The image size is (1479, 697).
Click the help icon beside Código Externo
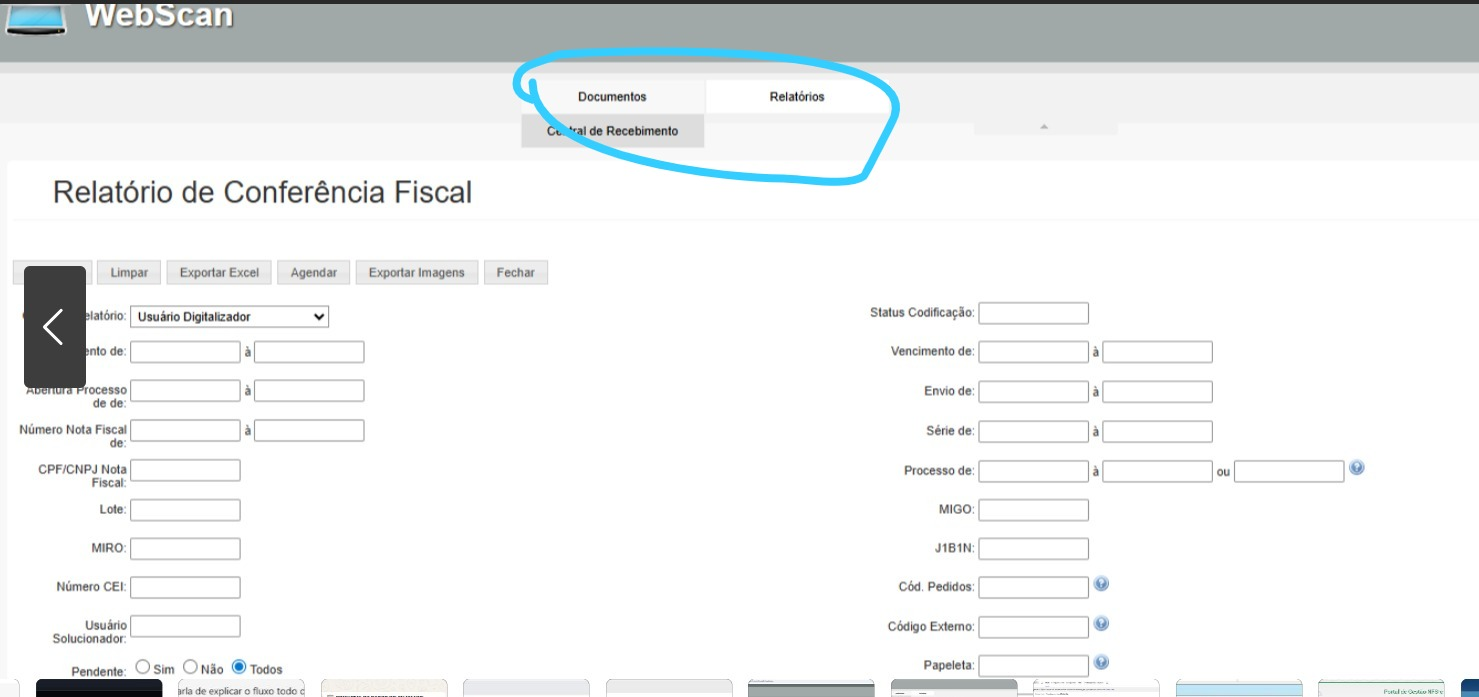[x=1101, y=624]
